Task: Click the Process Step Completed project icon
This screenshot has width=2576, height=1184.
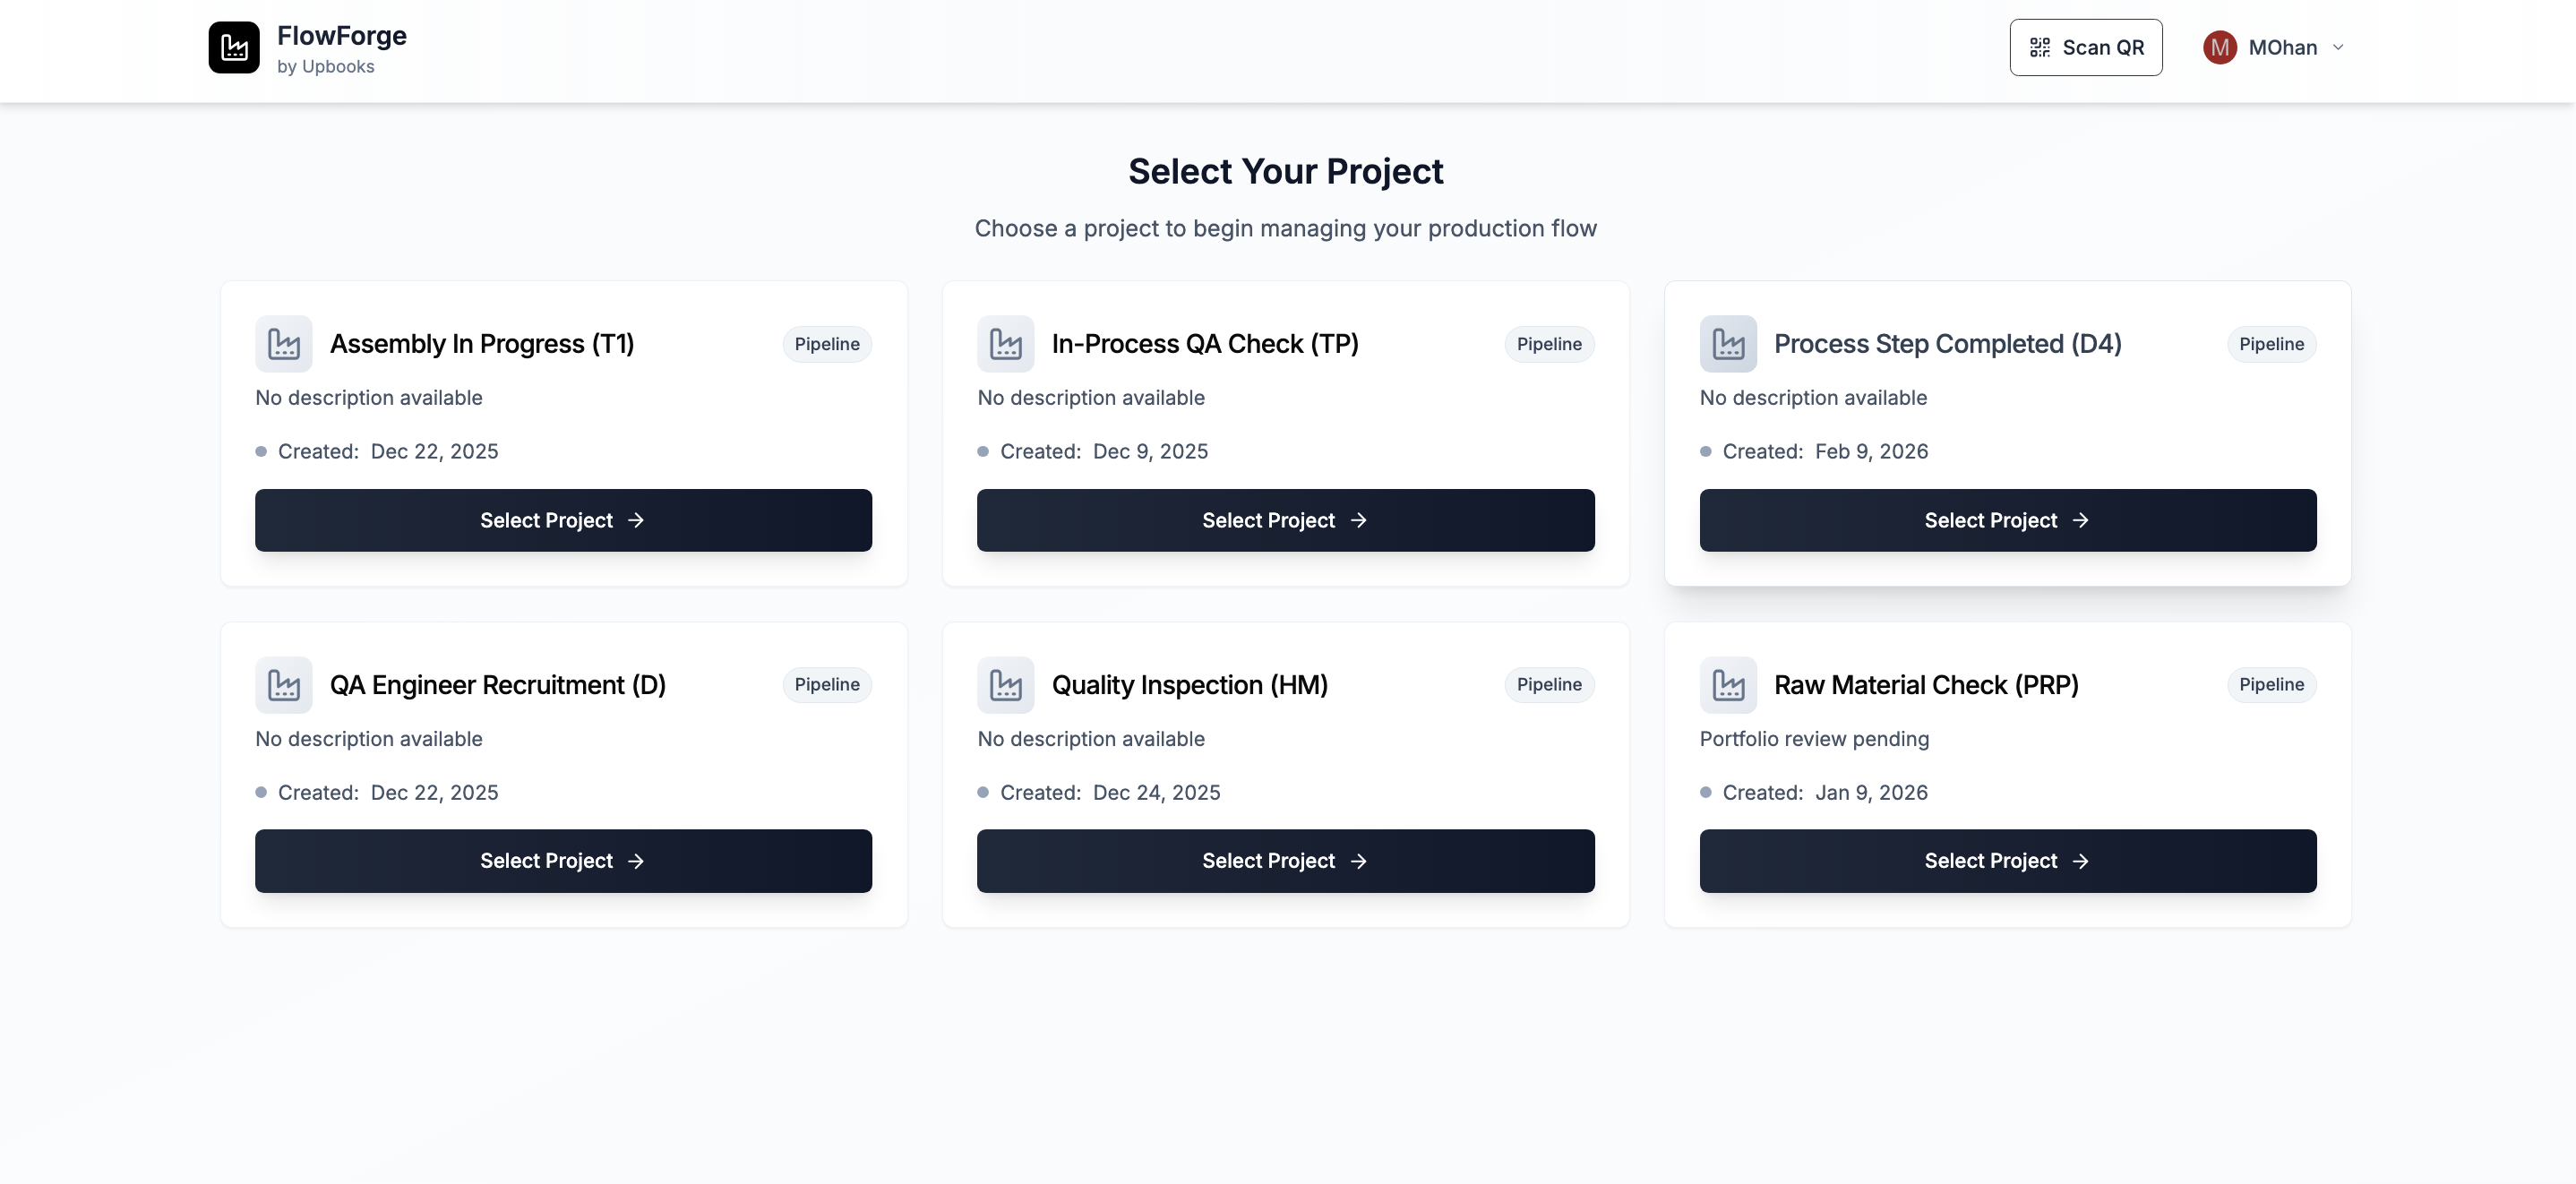Action: (x=1729, y=344)
